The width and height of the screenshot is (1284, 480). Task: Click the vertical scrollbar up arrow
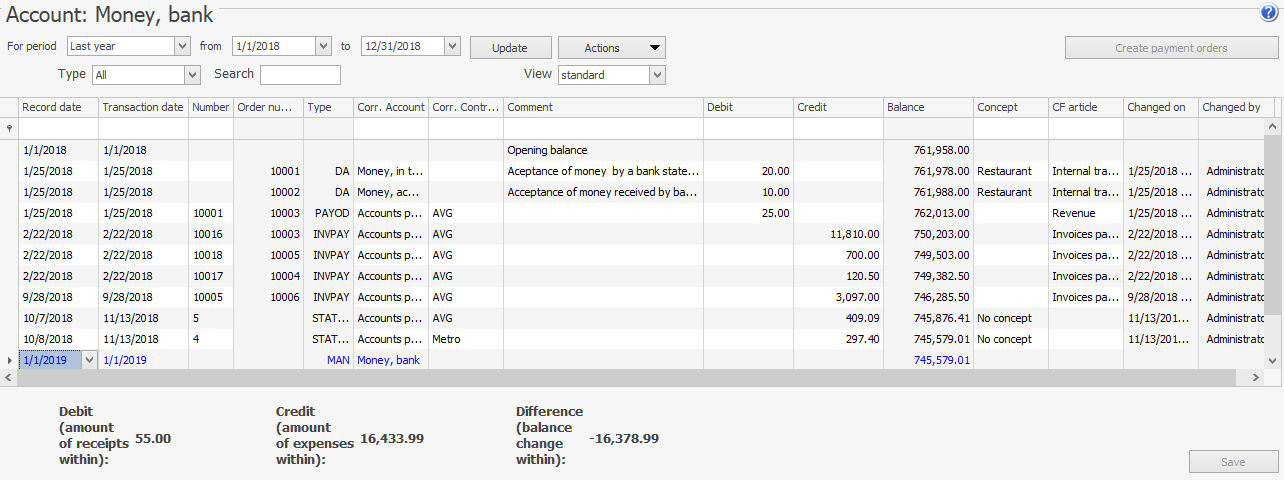(1273, 128)
